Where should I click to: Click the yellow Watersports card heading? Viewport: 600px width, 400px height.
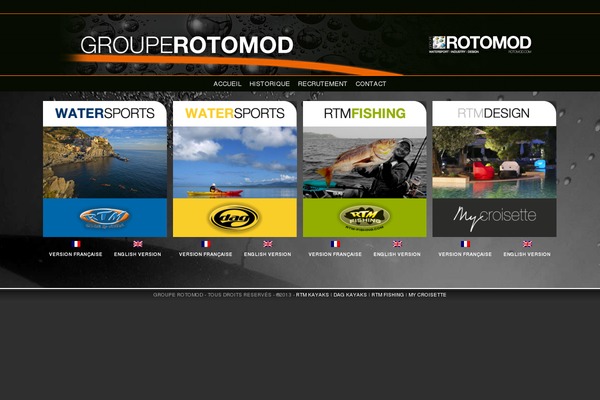pos(235,113)
